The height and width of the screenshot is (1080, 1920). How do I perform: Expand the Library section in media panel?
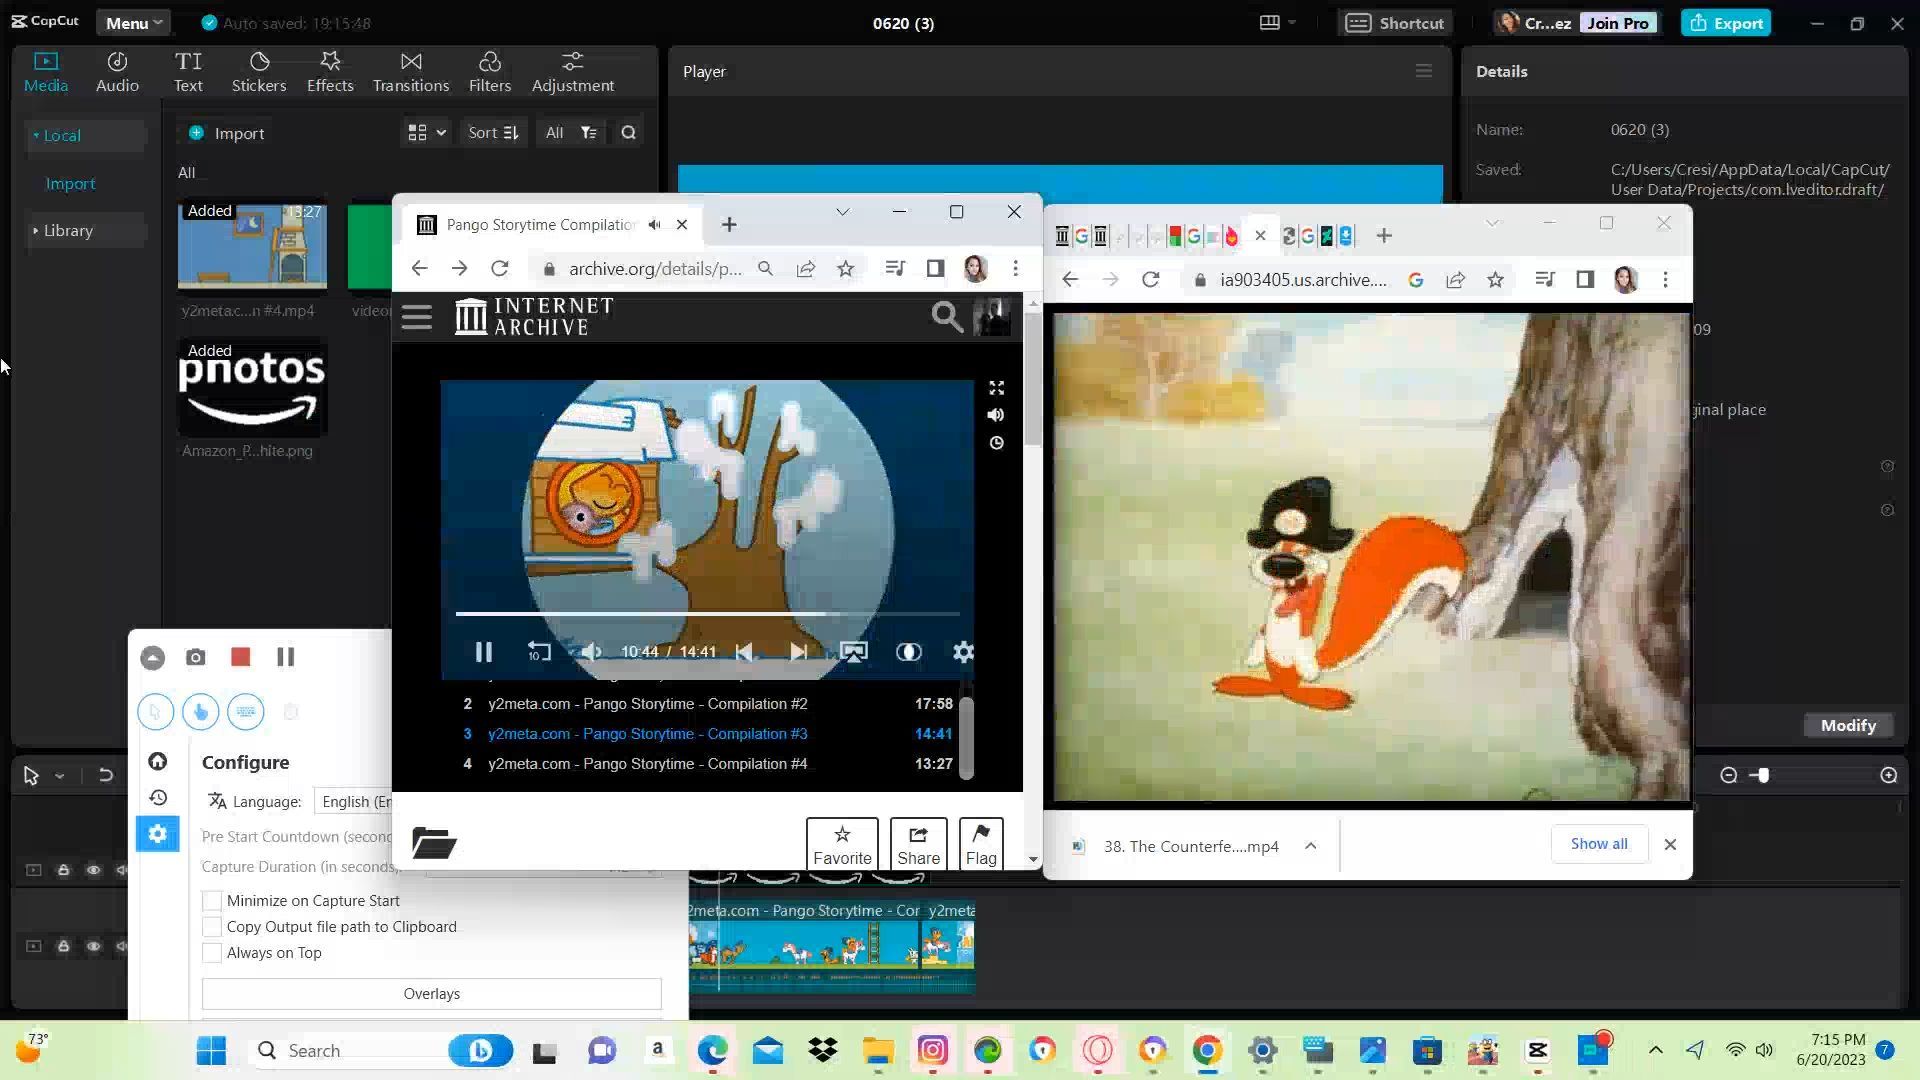coord(68,230)
